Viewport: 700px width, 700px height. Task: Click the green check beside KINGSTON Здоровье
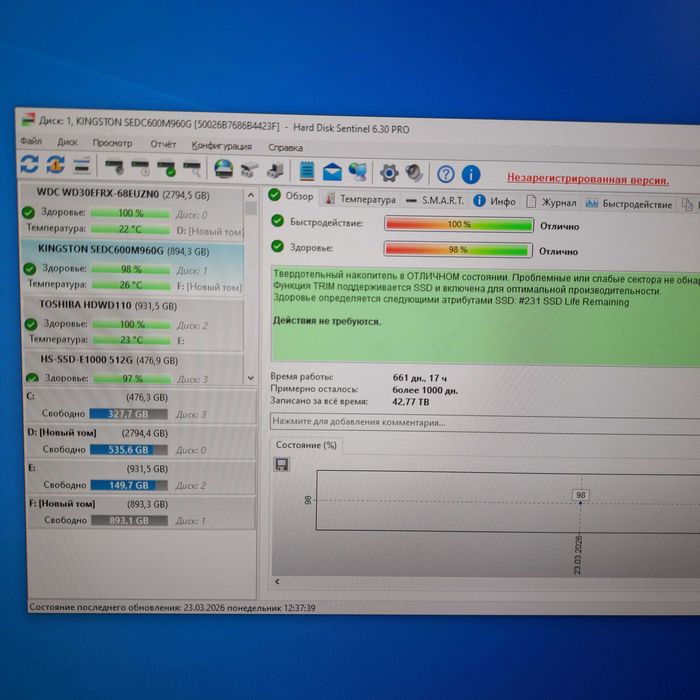[29, 269]
